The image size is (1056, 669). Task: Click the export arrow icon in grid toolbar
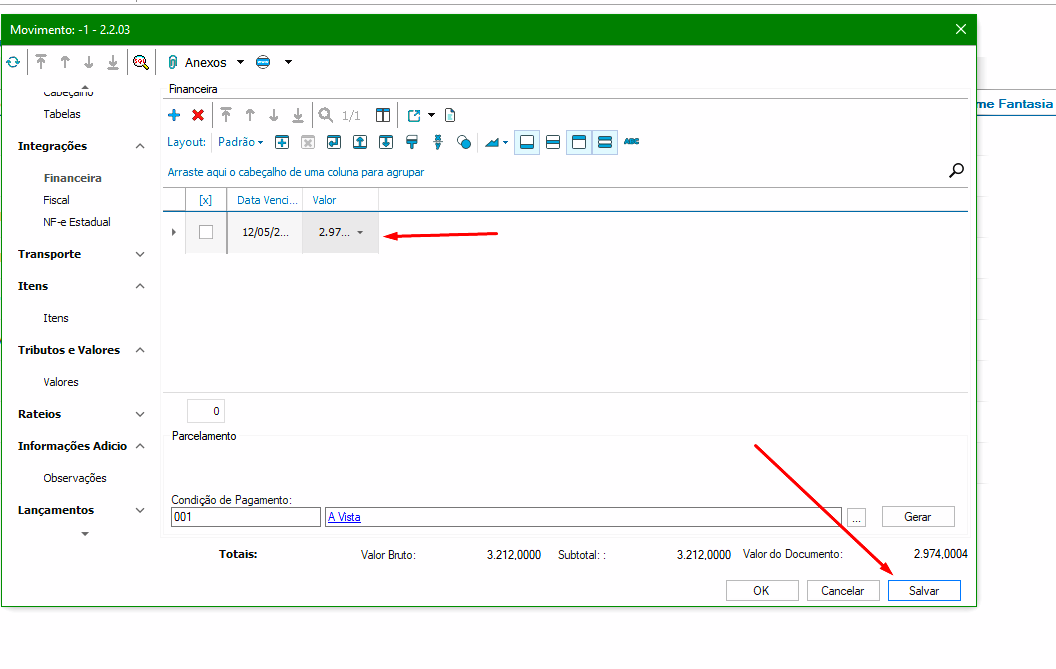pyautogui.click(x=414, y=115)
